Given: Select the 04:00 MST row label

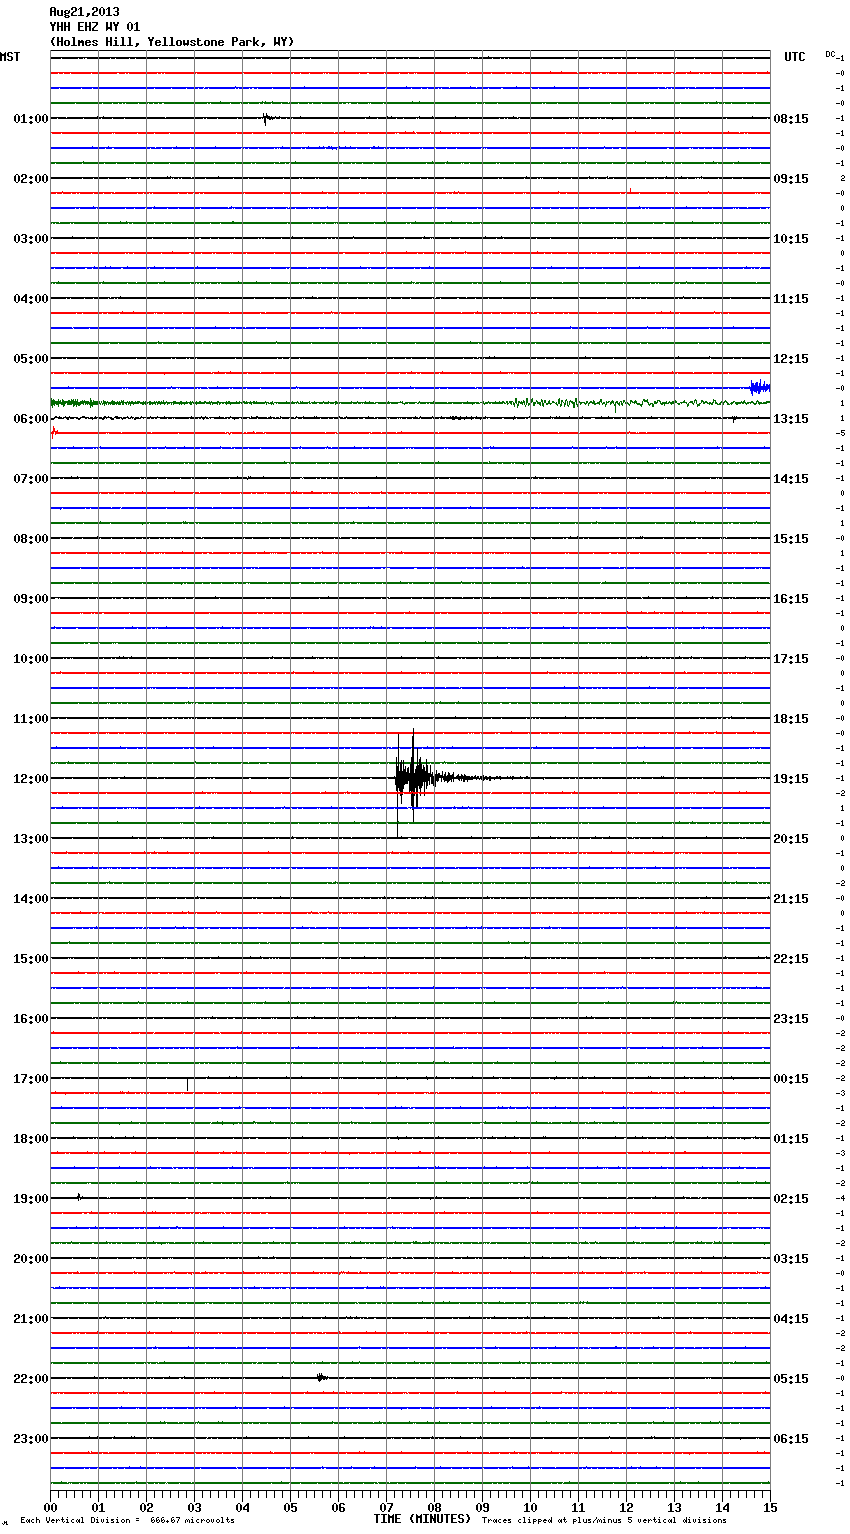Looking at the screenshot, I should point(30,299).
